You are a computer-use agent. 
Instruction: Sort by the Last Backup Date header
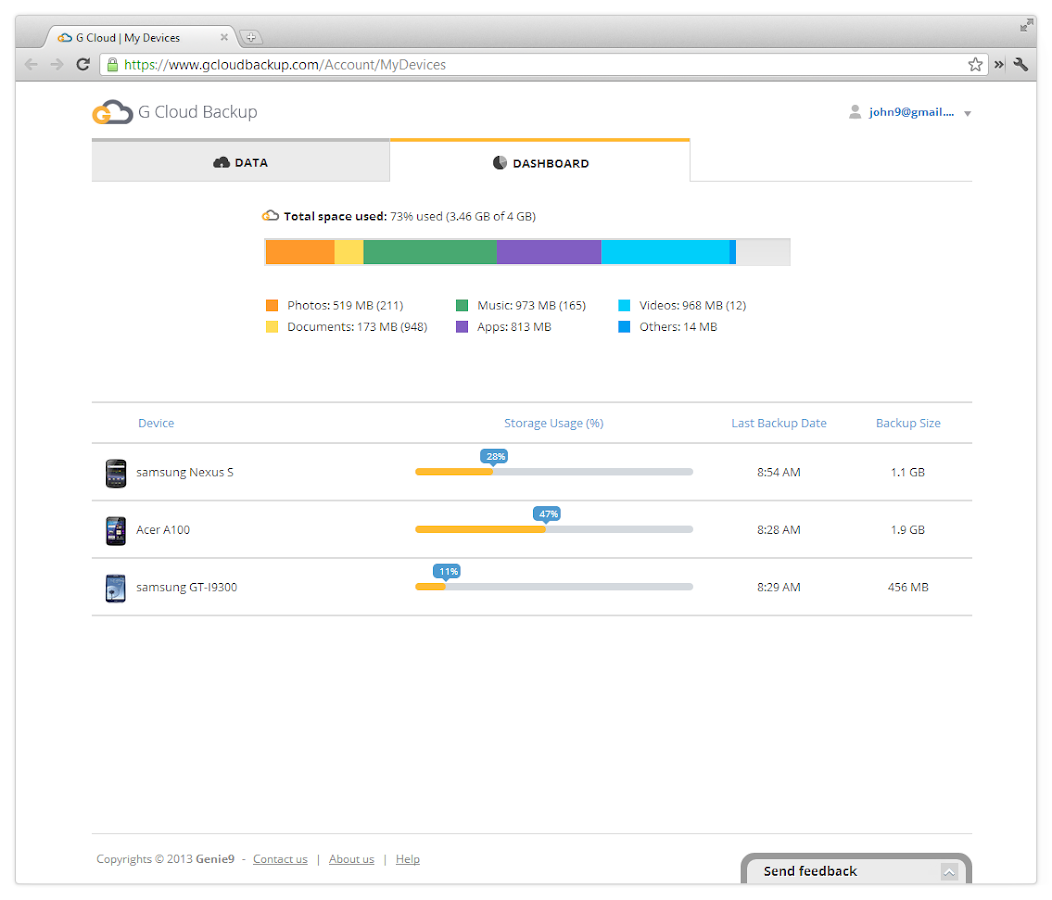click(779, 423)
